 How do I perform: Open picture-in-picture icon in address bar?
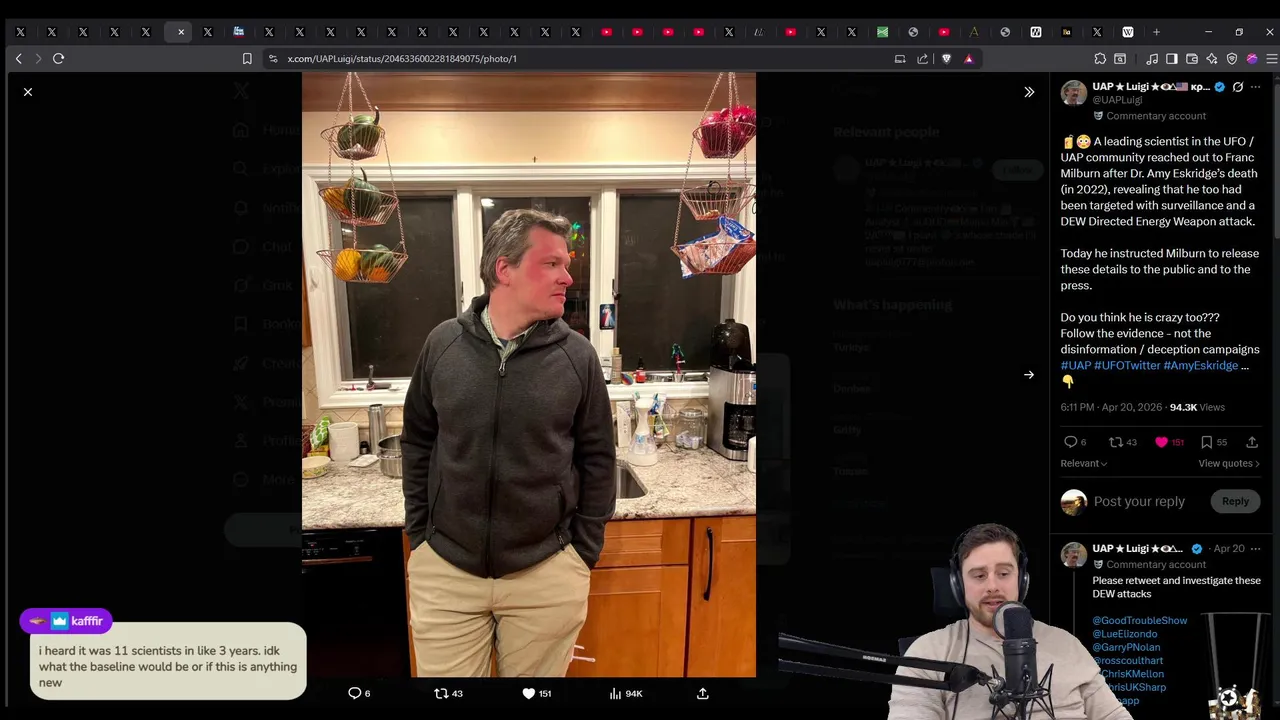(900, 59)
